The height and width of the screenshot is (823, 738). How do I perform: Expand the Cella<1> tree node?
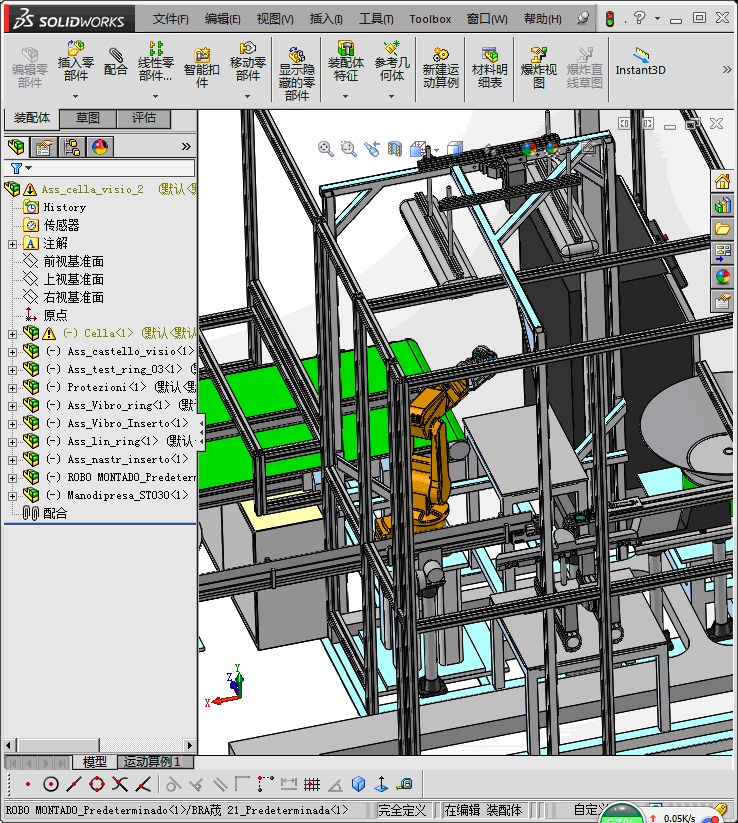12,333
